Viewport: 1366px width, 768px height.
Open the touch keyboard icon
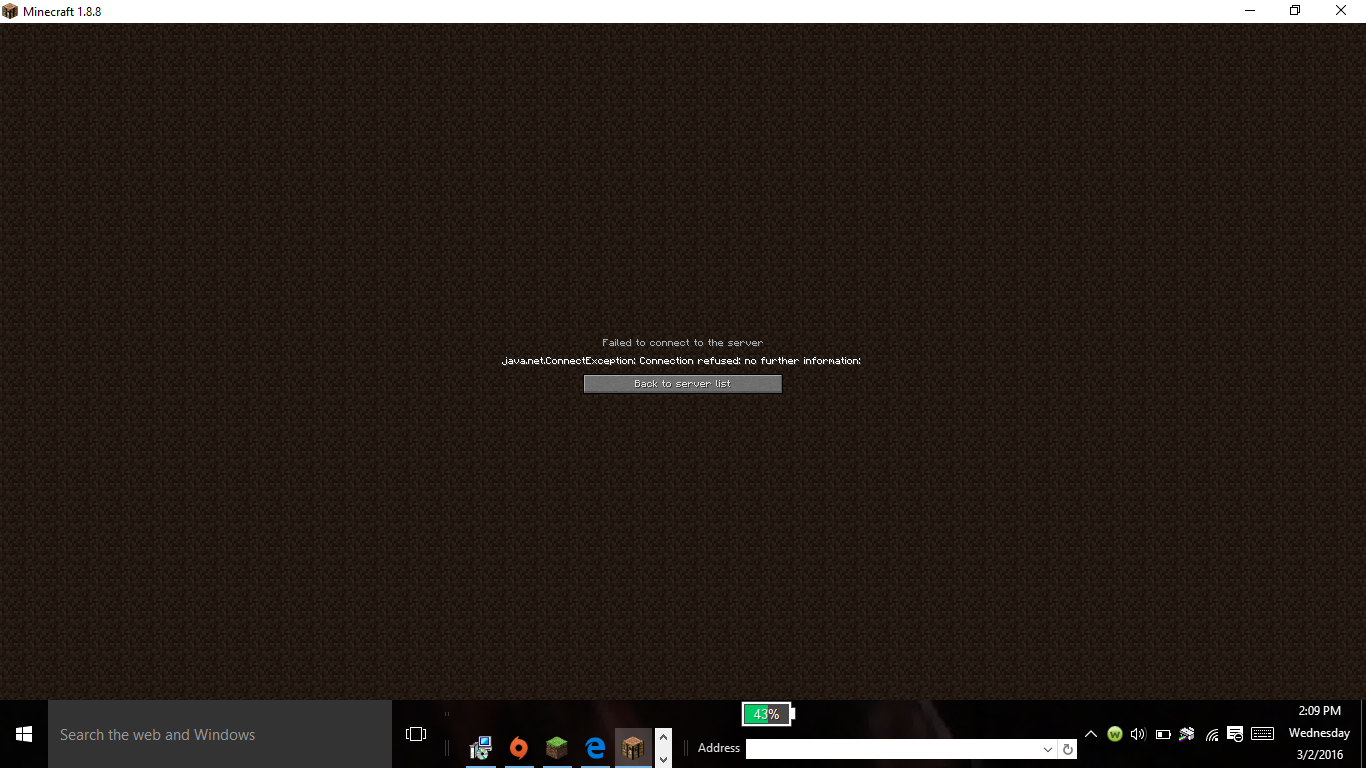point(1262,734)
